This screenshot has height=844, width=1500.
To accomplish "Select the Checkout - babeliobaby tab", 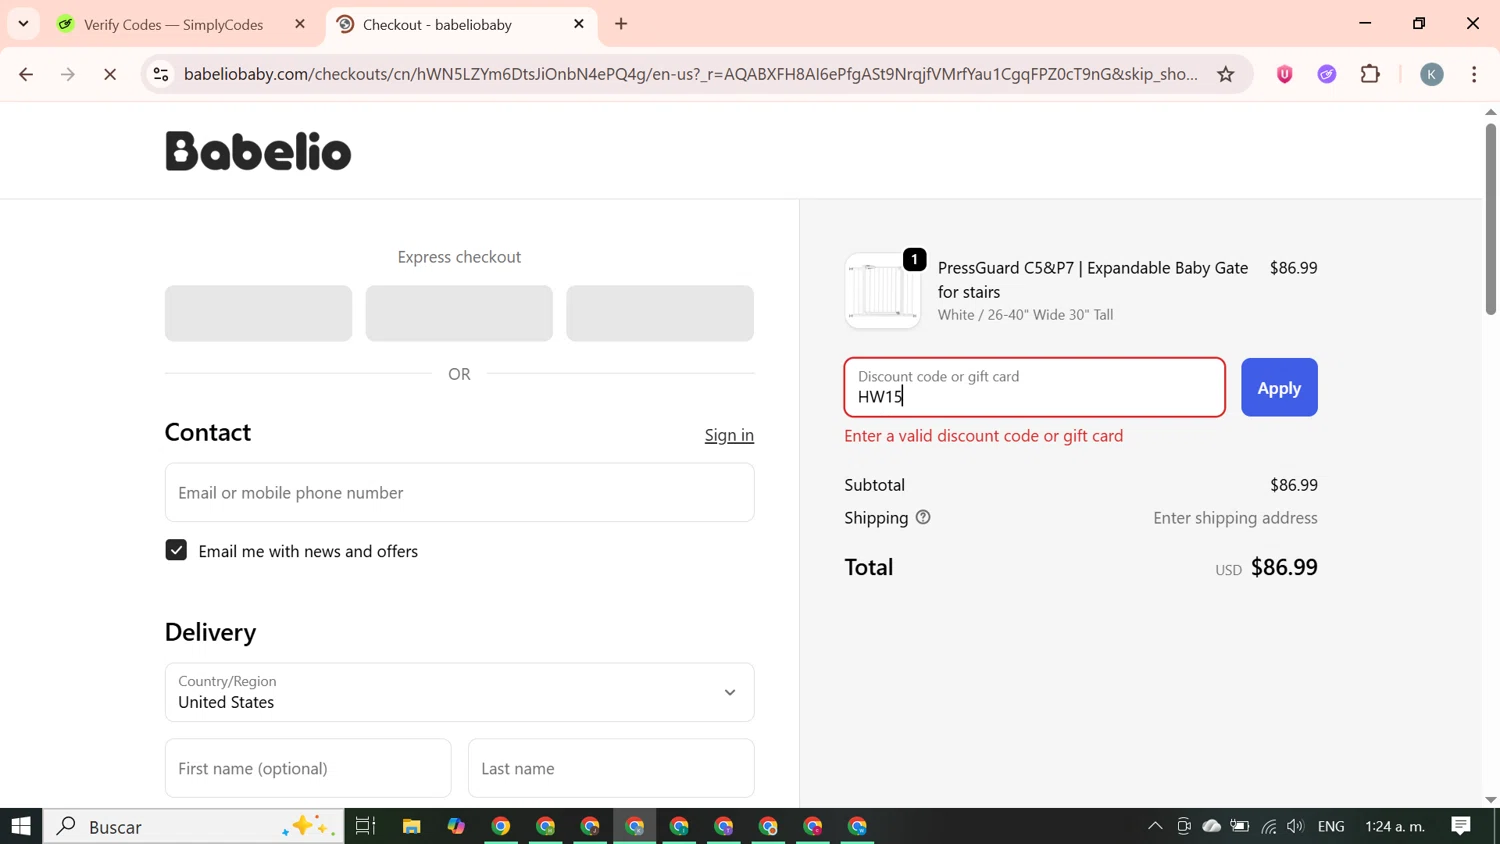I will point(461,24).
